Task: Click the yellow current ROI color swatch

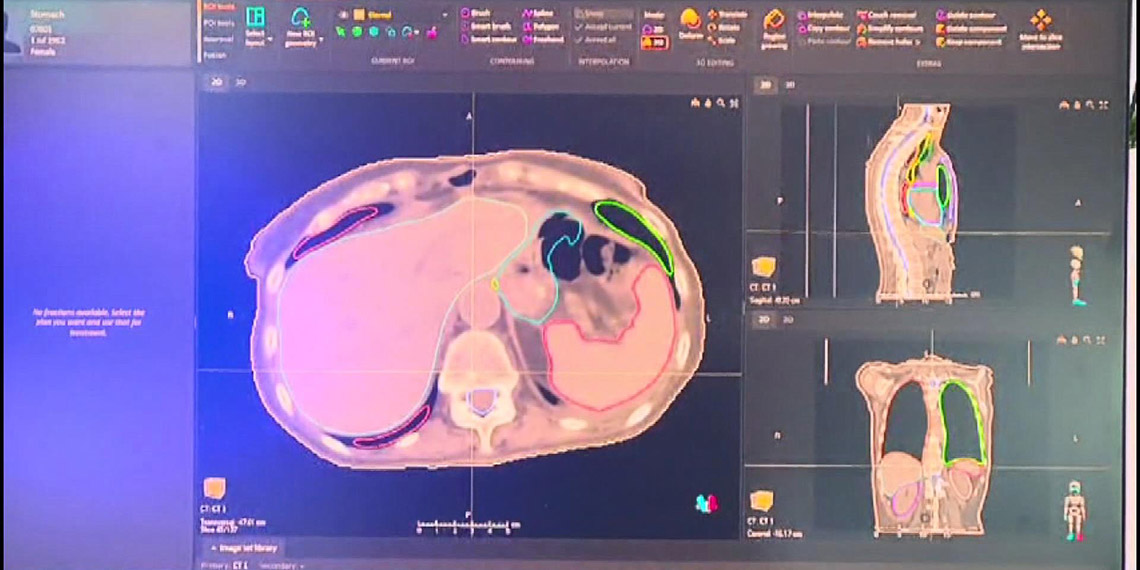Action: [358, 15]
